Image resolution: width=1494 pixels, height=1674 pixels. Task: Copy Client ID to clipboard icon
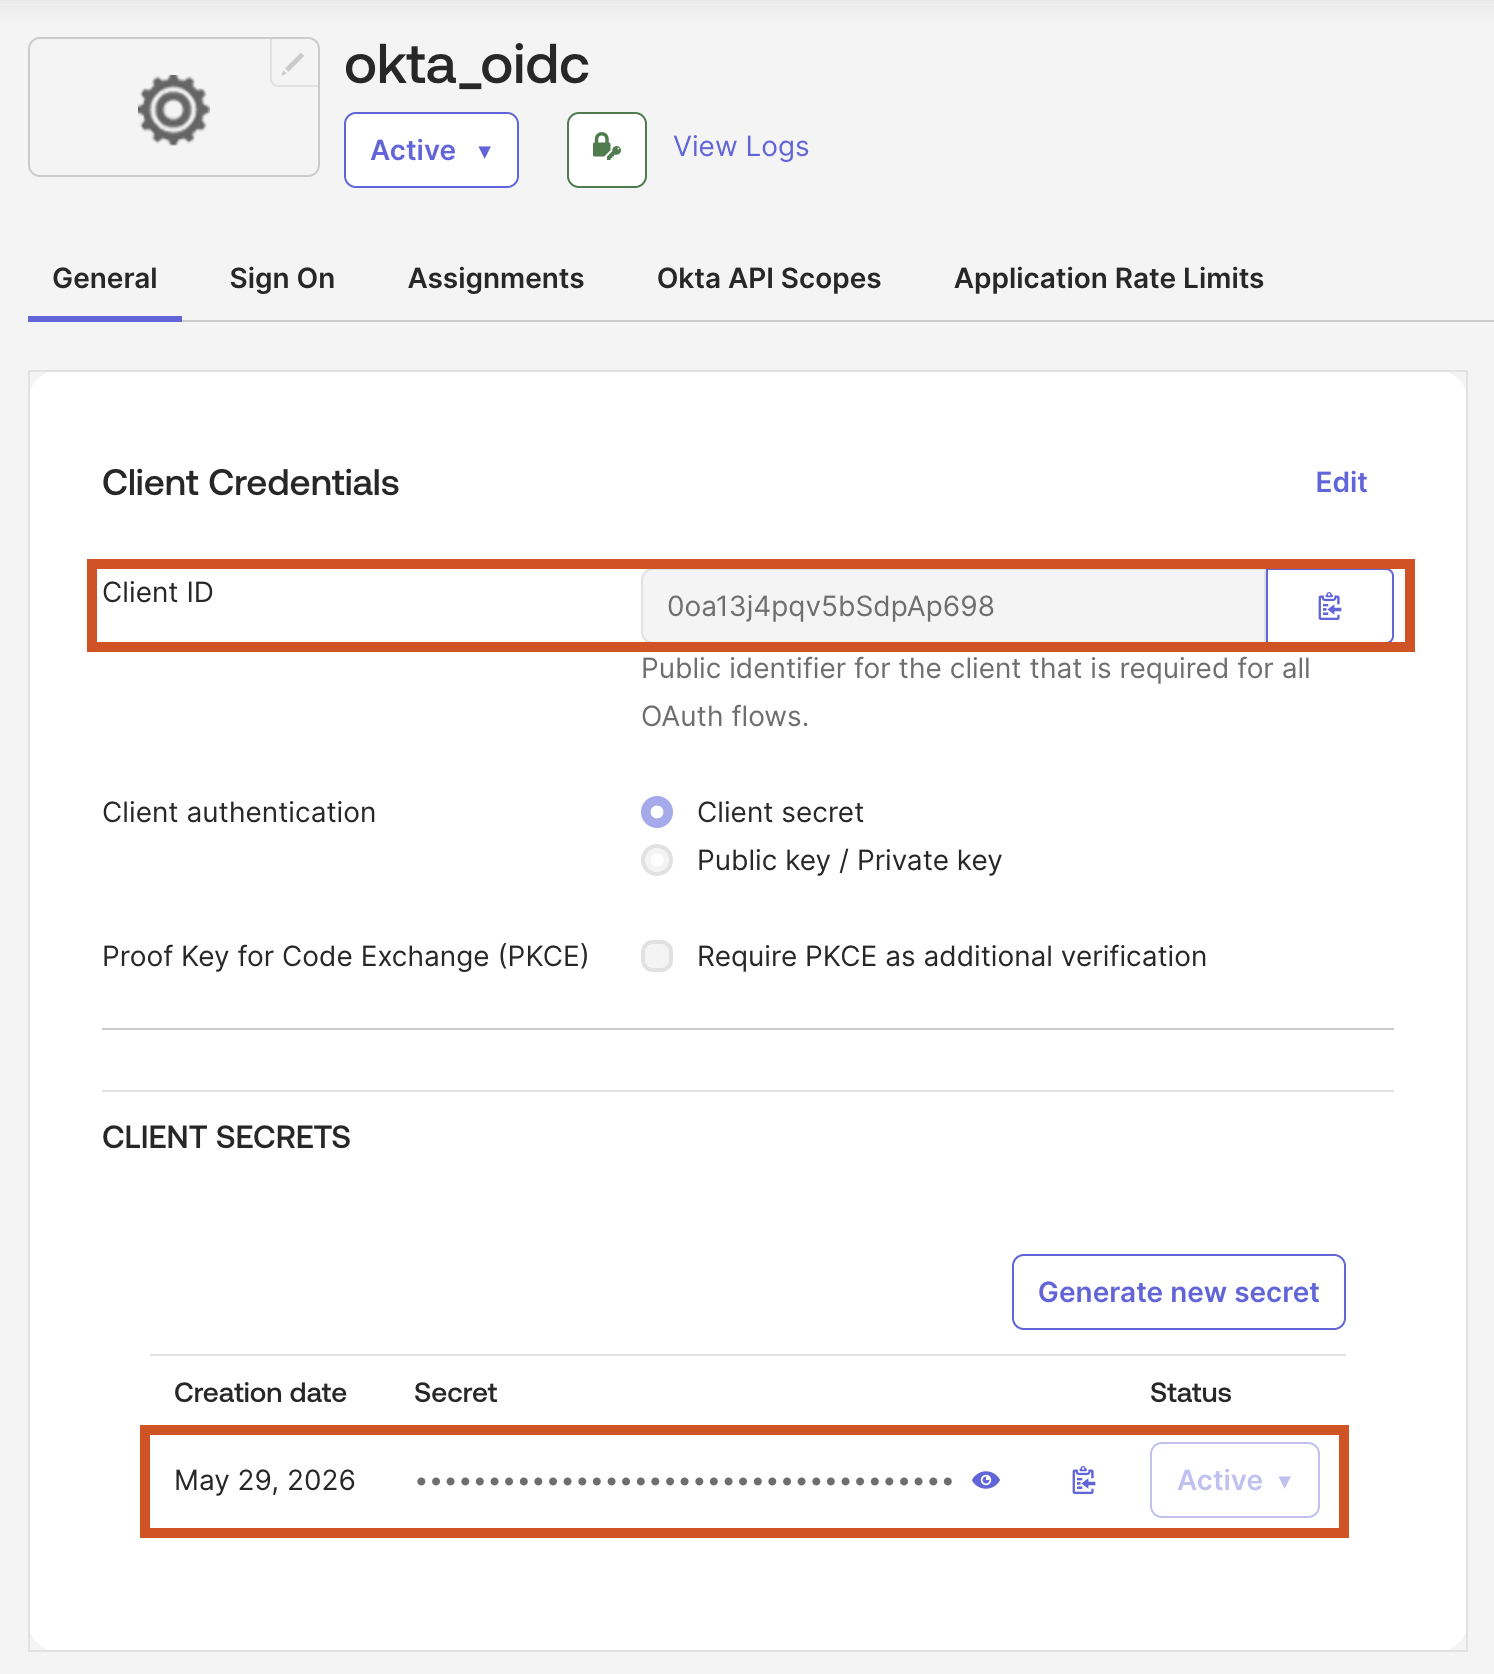1330,606
